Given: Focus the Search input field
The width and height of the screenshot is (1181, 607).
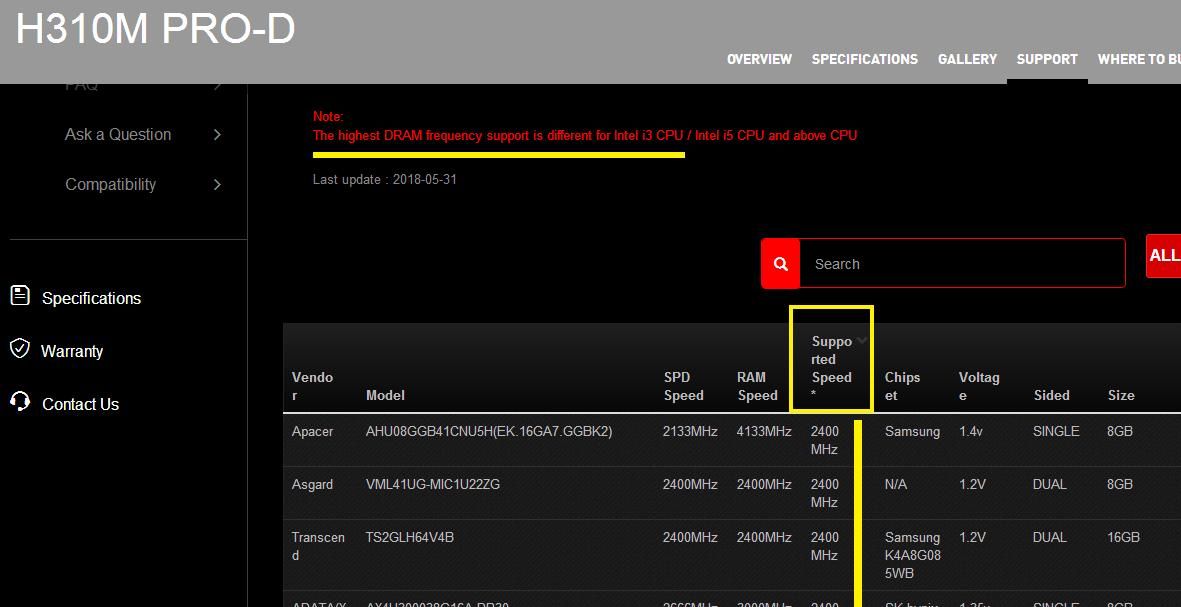Looking at the screenshot, I should pyautogui.click(x=962, y=264).
